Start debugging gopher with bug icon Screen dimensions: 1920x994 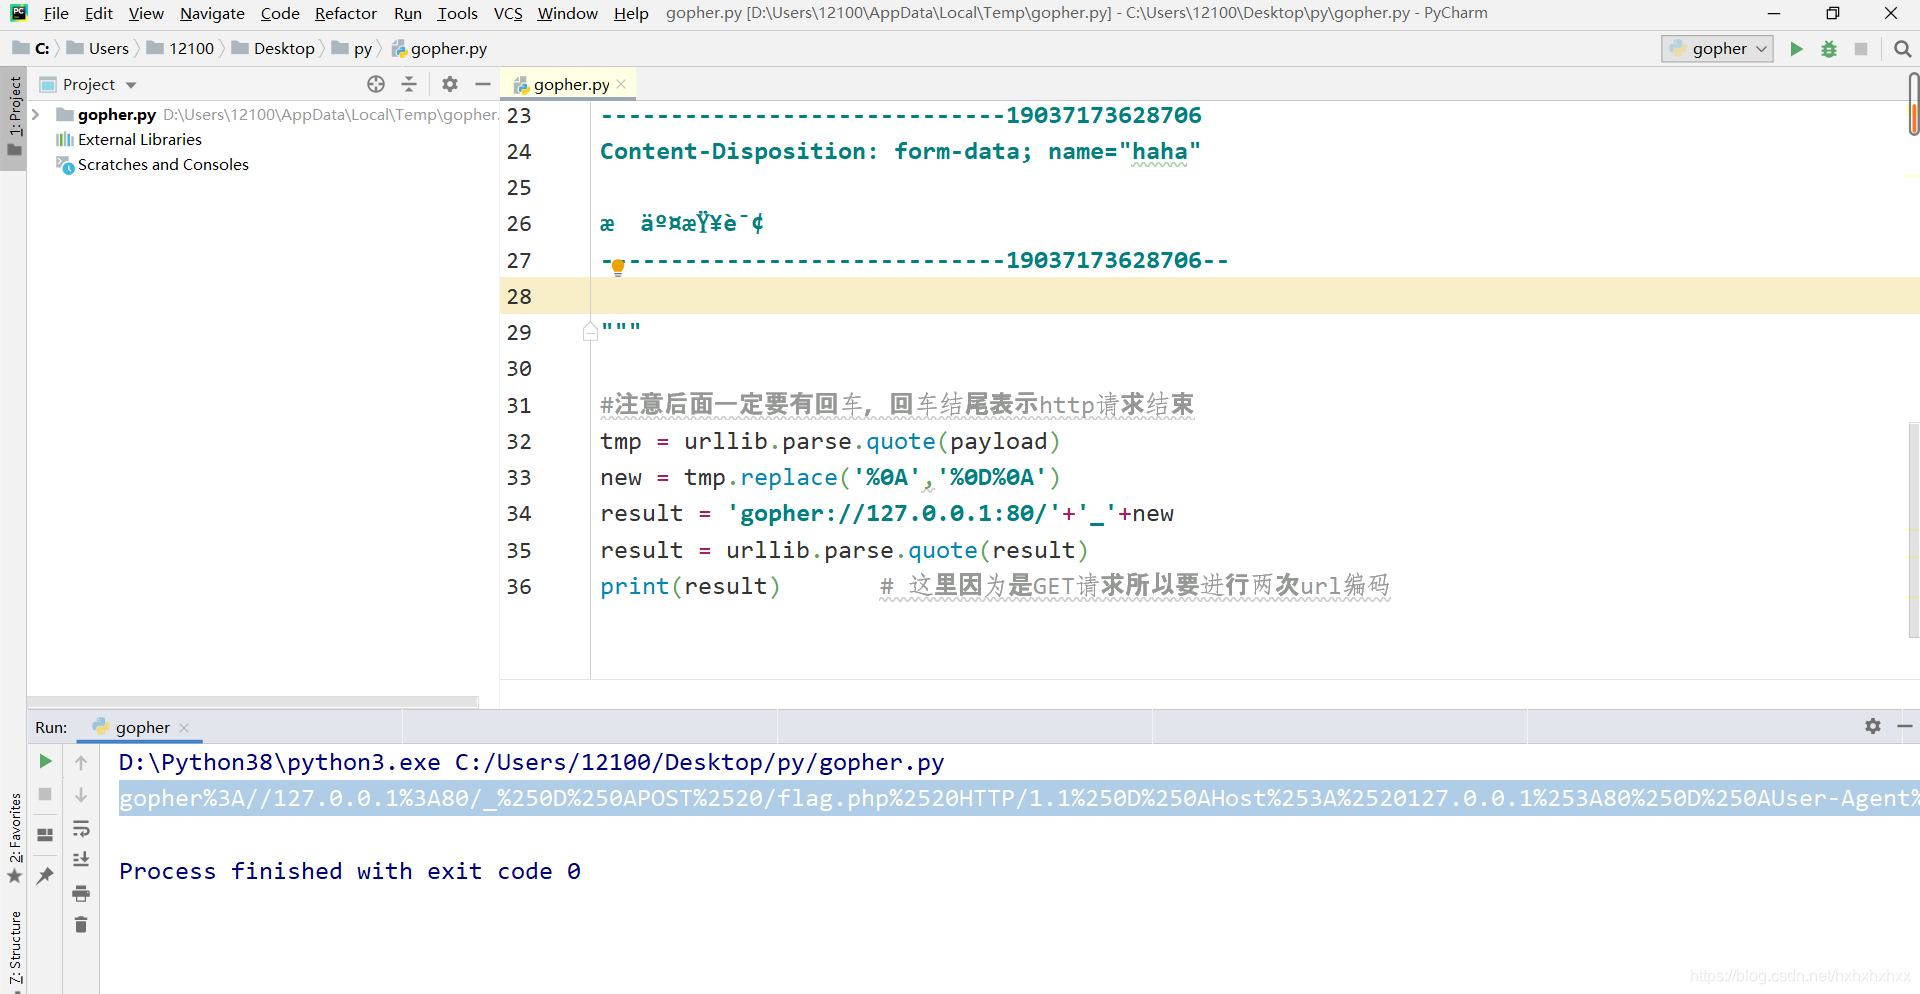[1829, 49]
